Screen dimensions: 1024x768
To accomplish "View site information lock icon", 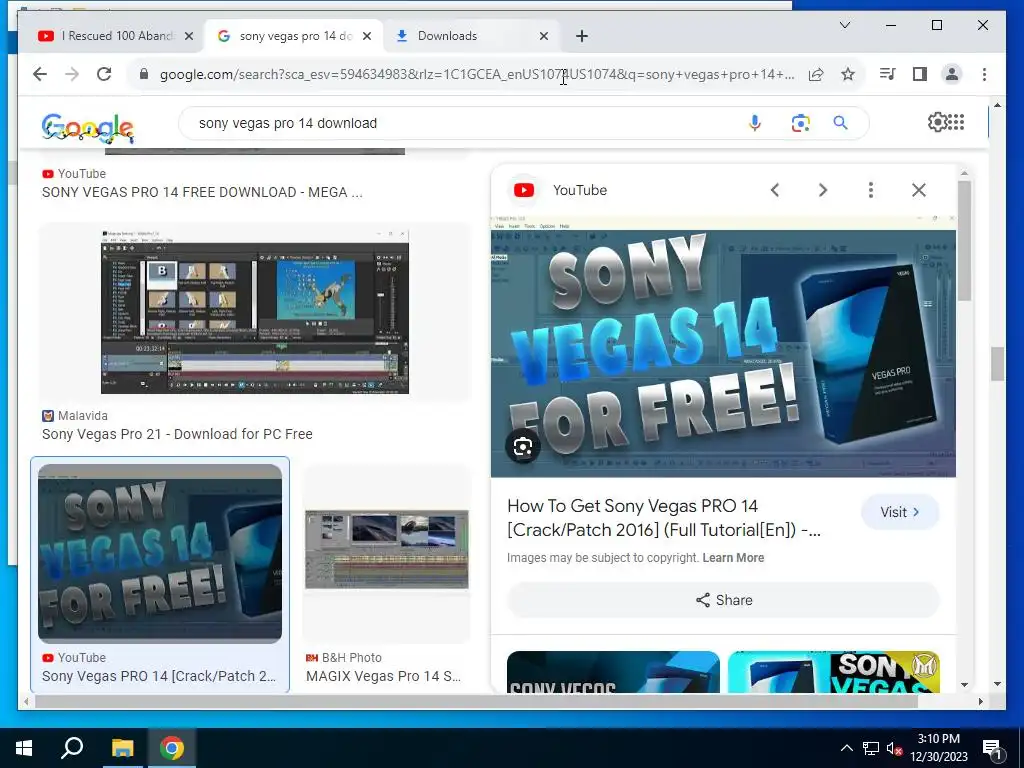I will (144, 74).
